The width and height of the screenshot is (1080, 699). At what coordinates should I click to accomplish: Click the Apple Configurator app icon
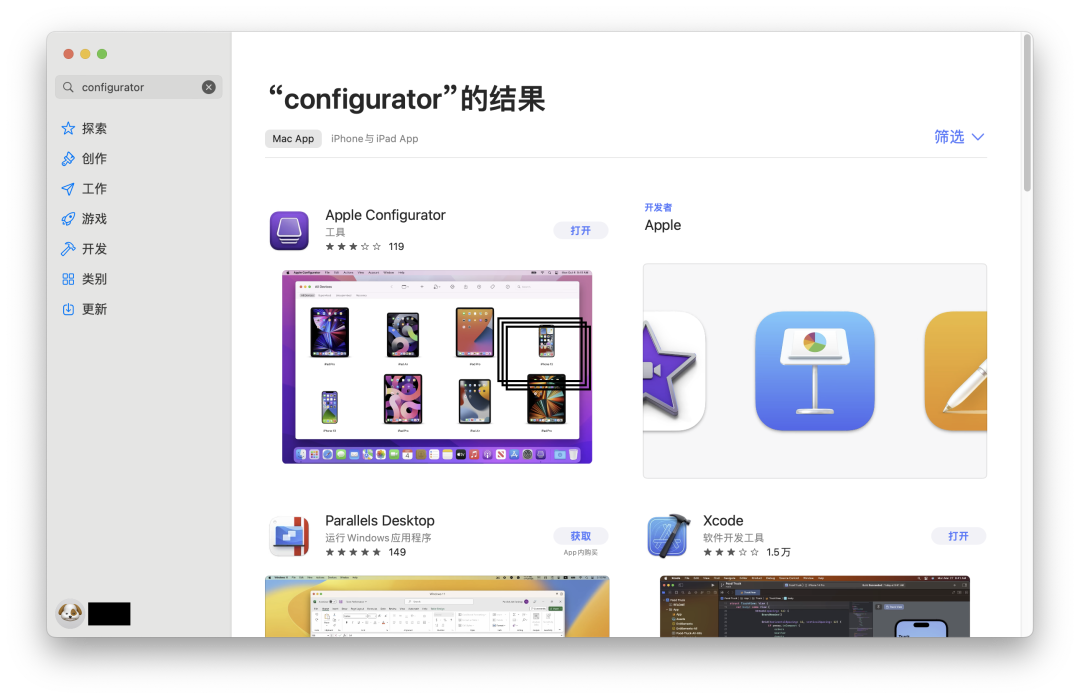pos(289,230)
